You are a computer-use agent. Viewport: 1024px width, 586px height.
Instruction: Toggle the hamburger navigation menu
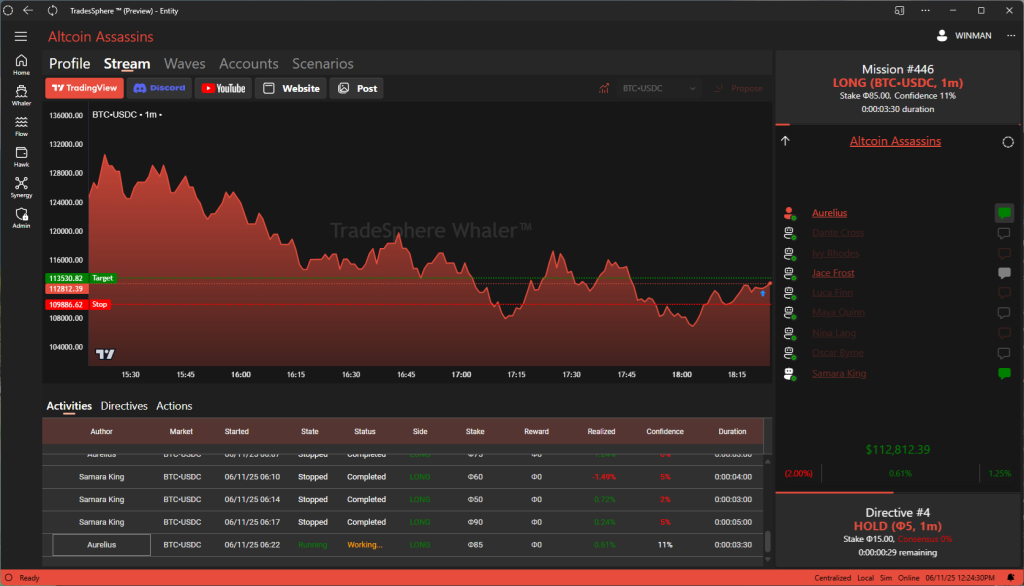point(21,36)
